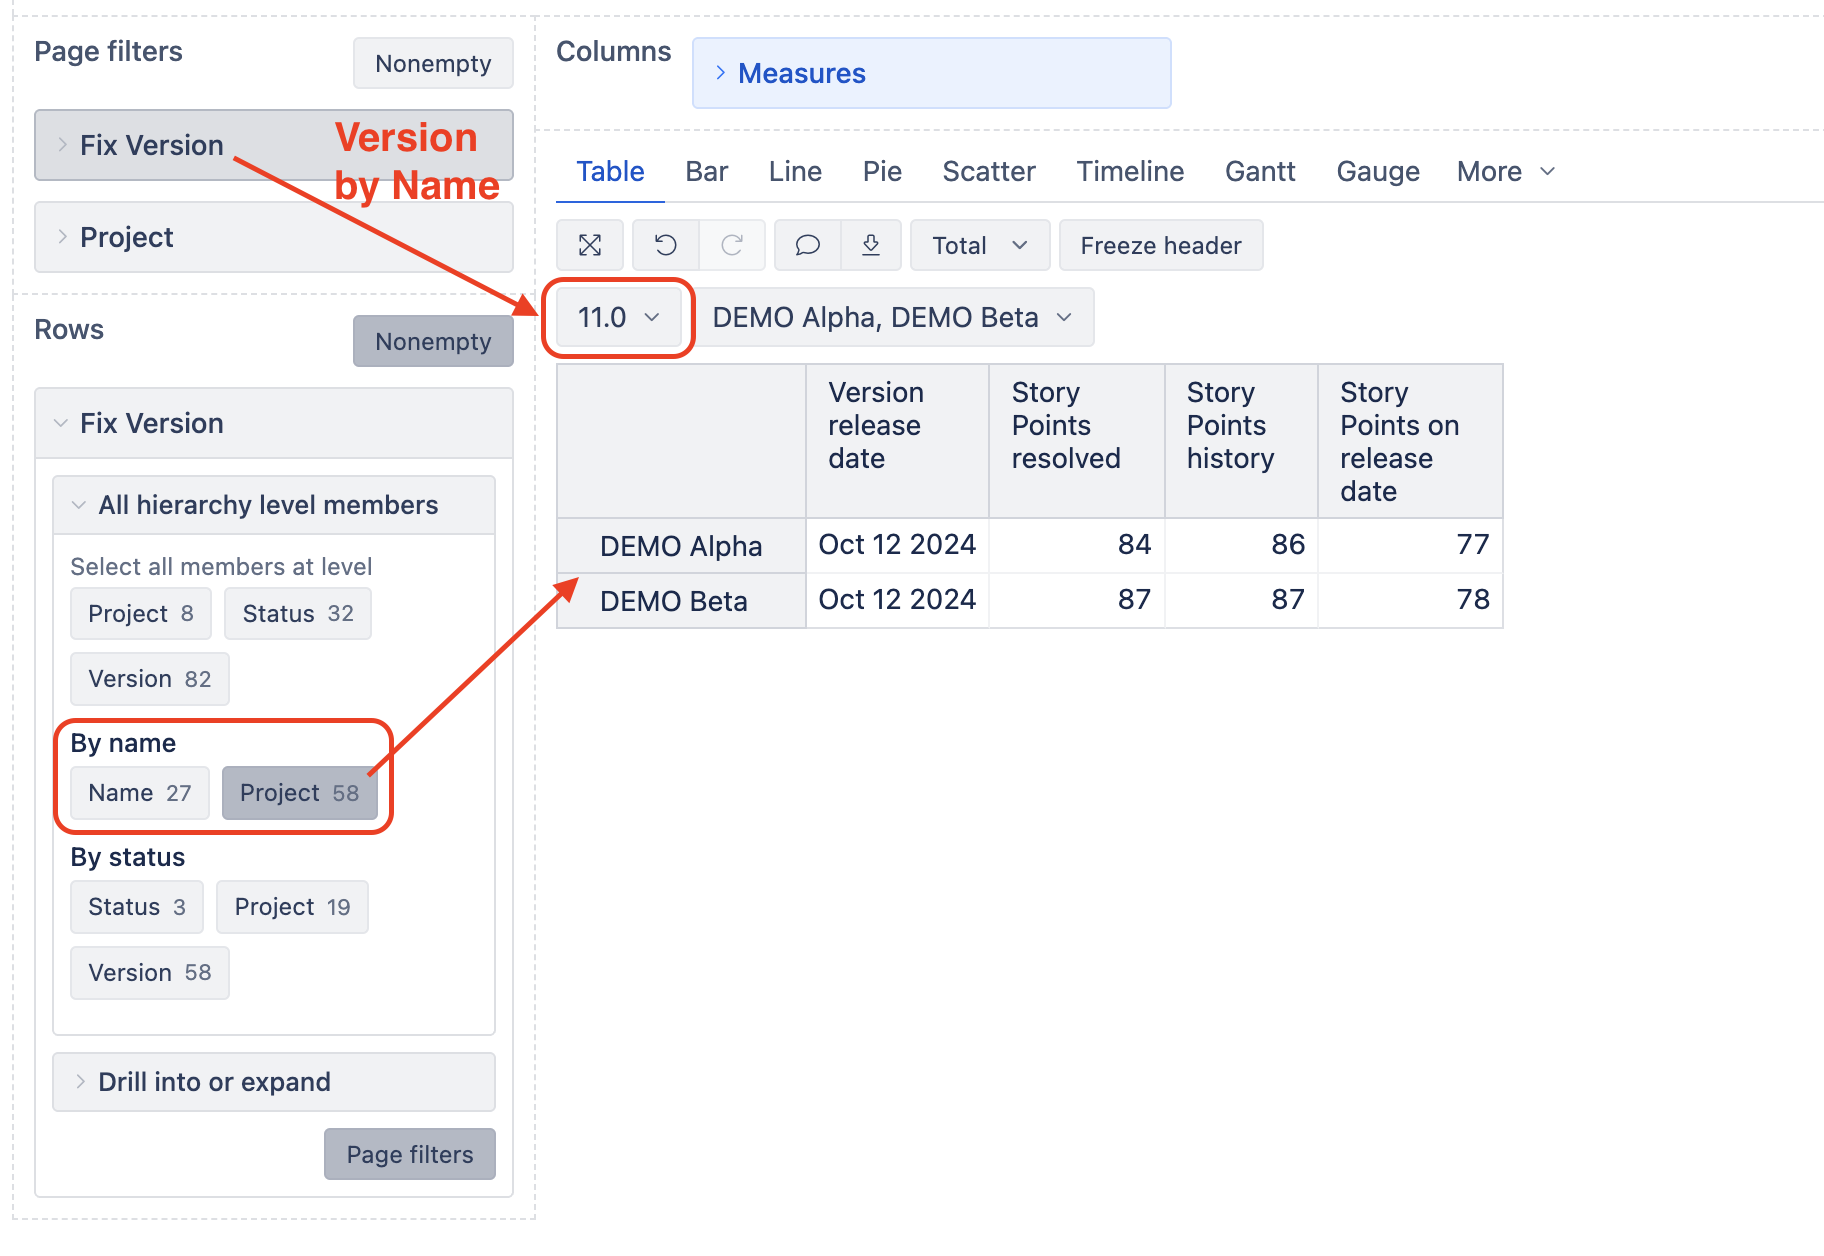Select By name level Project 58
Viewport: 1824px width, 1256px height.
coord(299,793)
